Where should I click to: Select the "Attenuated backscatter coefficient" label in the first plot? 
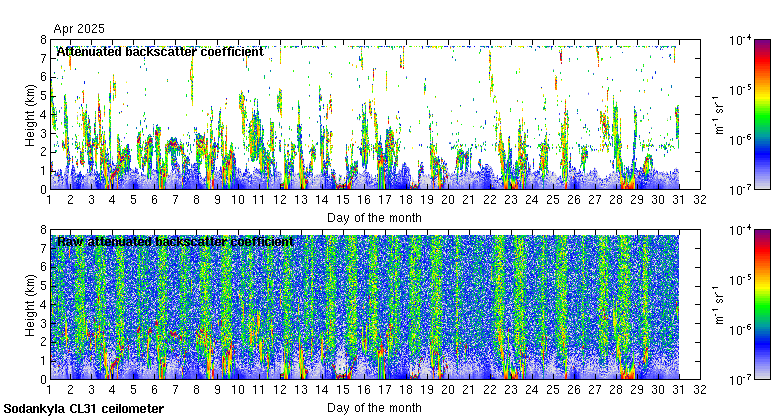[160, 52]
